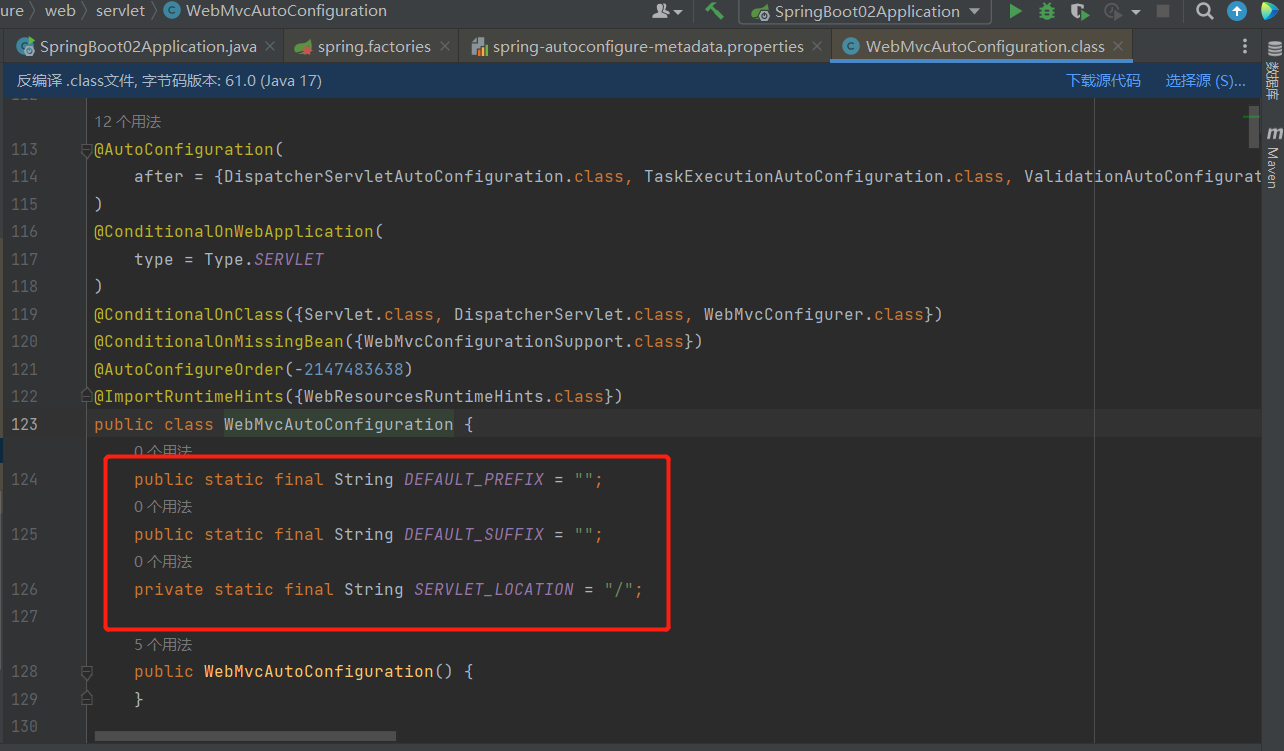The image size is (1284, 751).
Task: Collapse the fold marker at line 122
Action: [86, 397]
